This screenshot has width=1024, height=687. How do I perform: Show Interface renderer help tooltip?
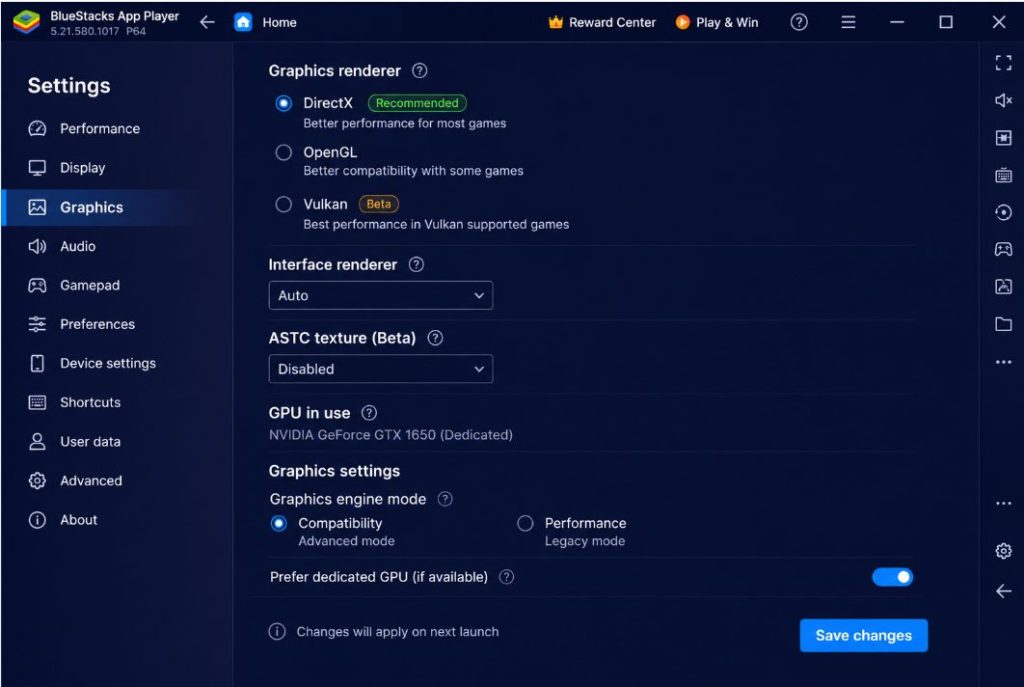pos(416,264)
